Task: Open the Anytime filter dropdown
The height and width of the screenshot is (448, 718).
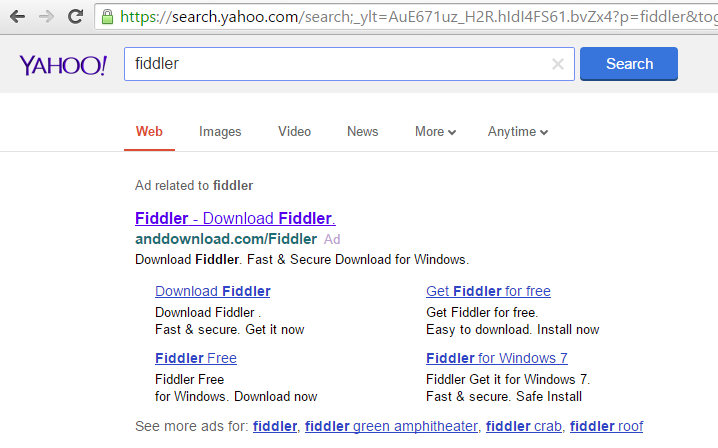Action: (518, 131)
